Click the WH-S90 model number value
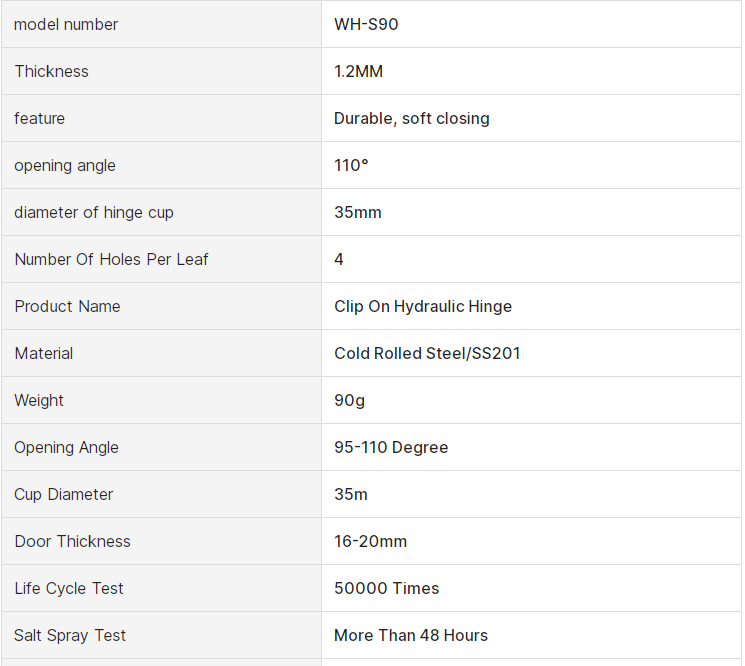Viewport: 745px width, 666px height. pos(366,24)
